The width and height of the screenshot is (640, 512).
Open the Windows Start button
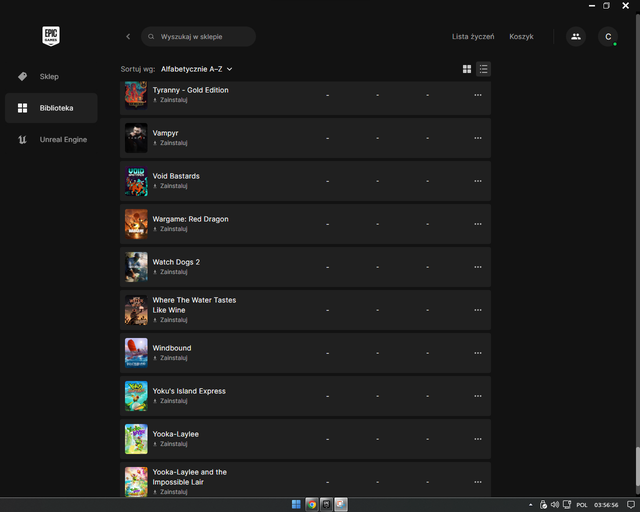(x=296, y=505)
